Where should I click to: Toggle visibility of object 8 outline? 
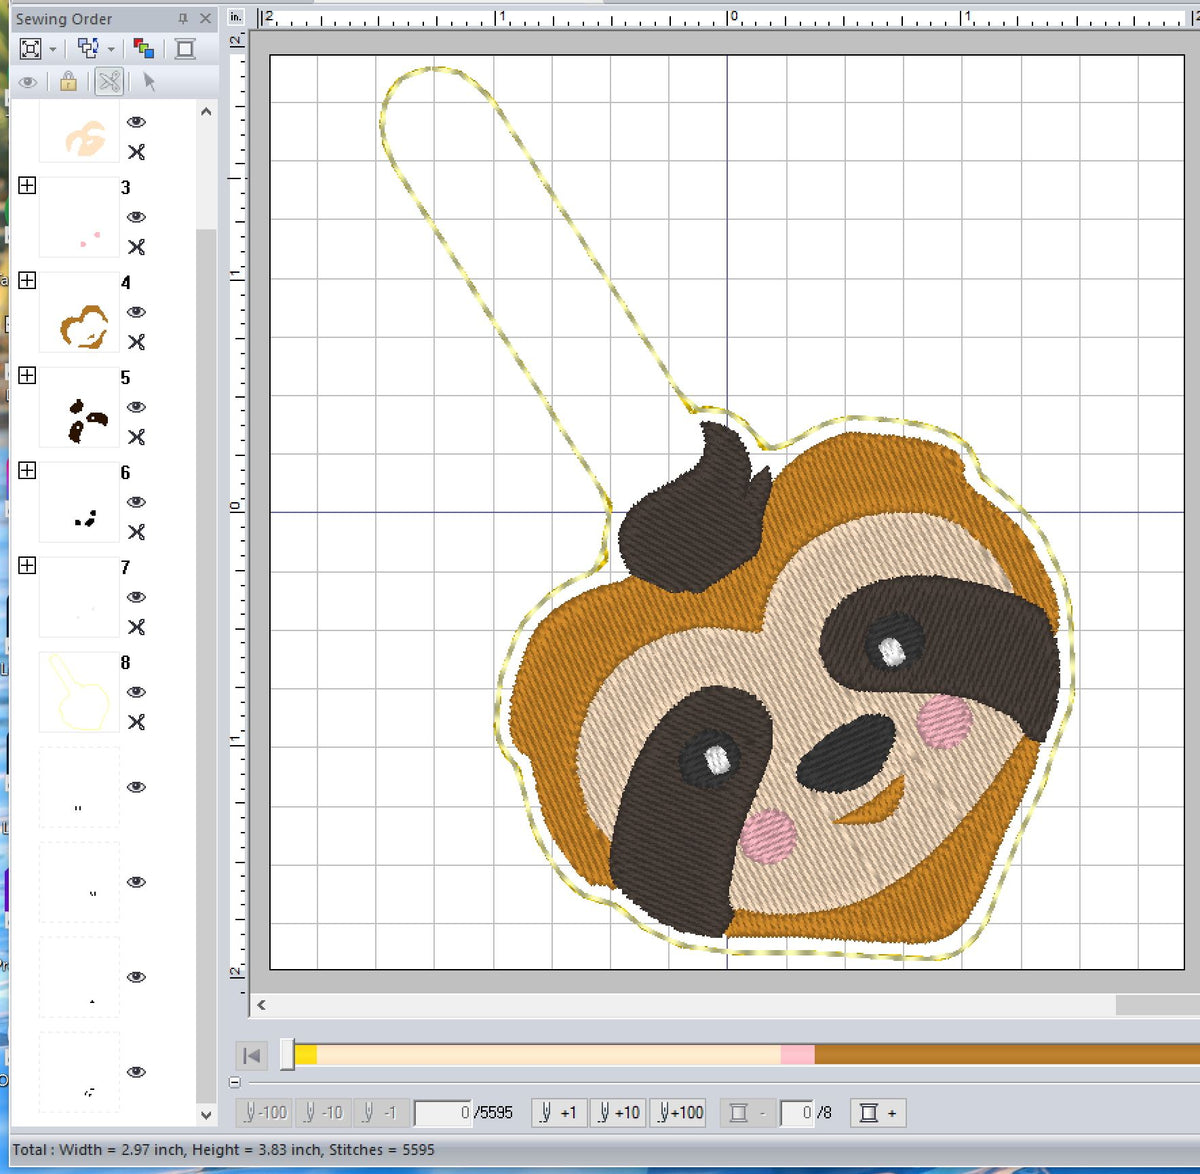[136, 692]
